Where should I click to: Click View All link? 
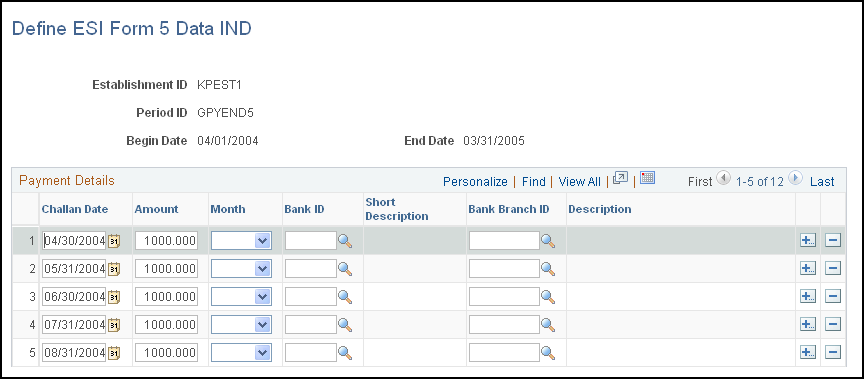coord(579,182)
